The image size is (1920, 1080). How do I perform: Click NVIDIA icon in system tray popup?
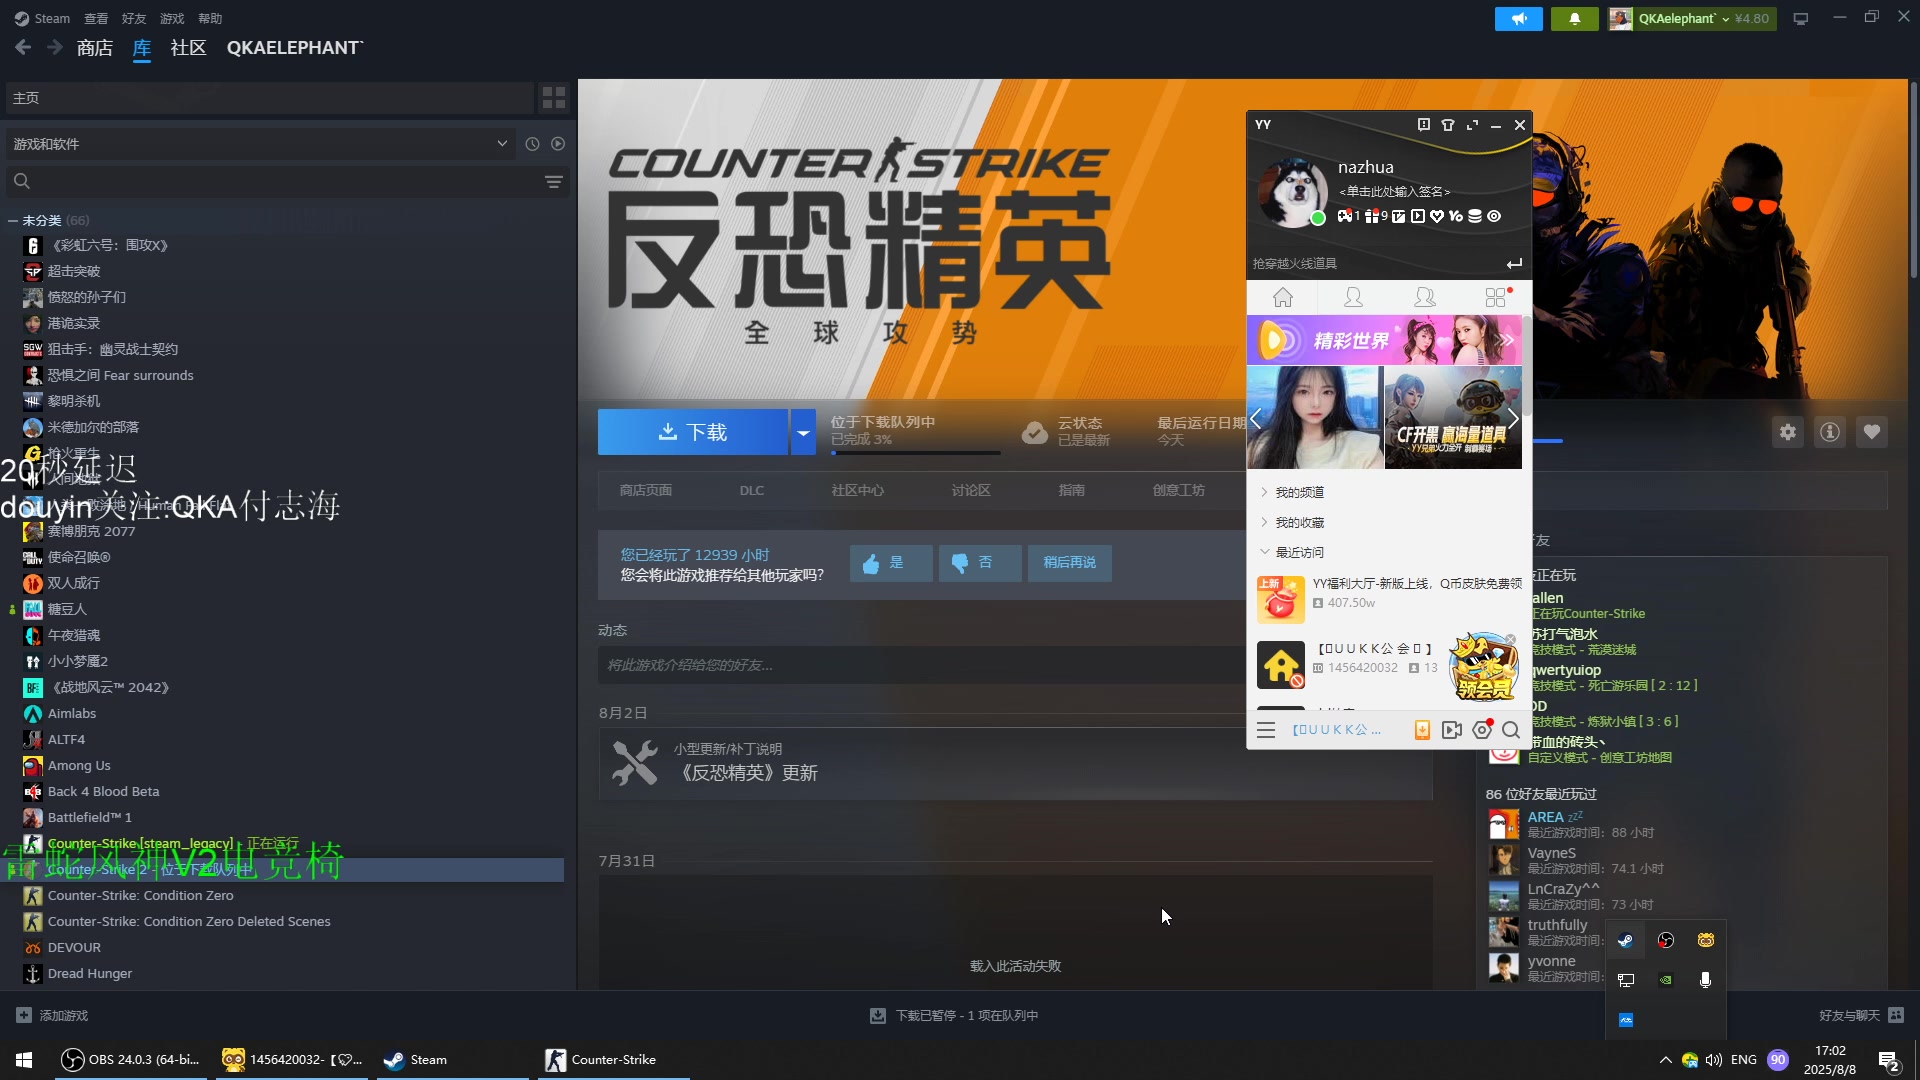1666,980
